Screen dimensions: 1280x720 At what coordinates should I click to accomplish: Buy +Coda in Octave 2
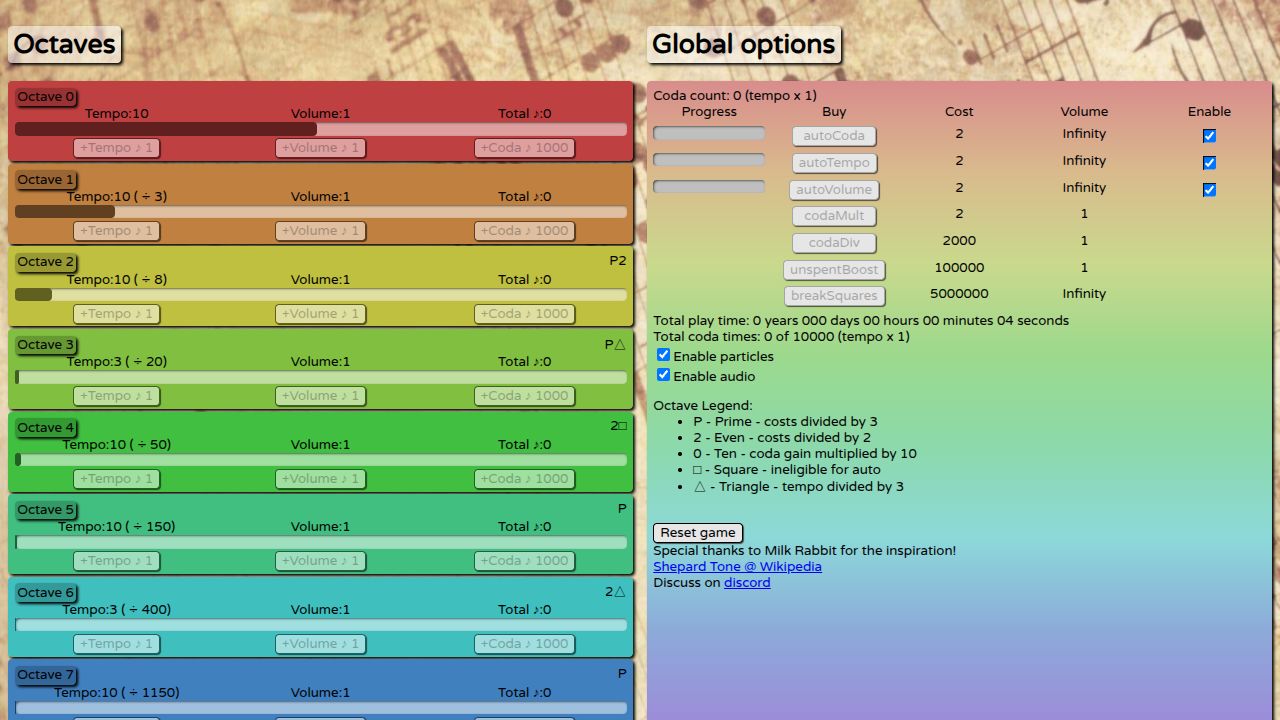pos(524,314)
